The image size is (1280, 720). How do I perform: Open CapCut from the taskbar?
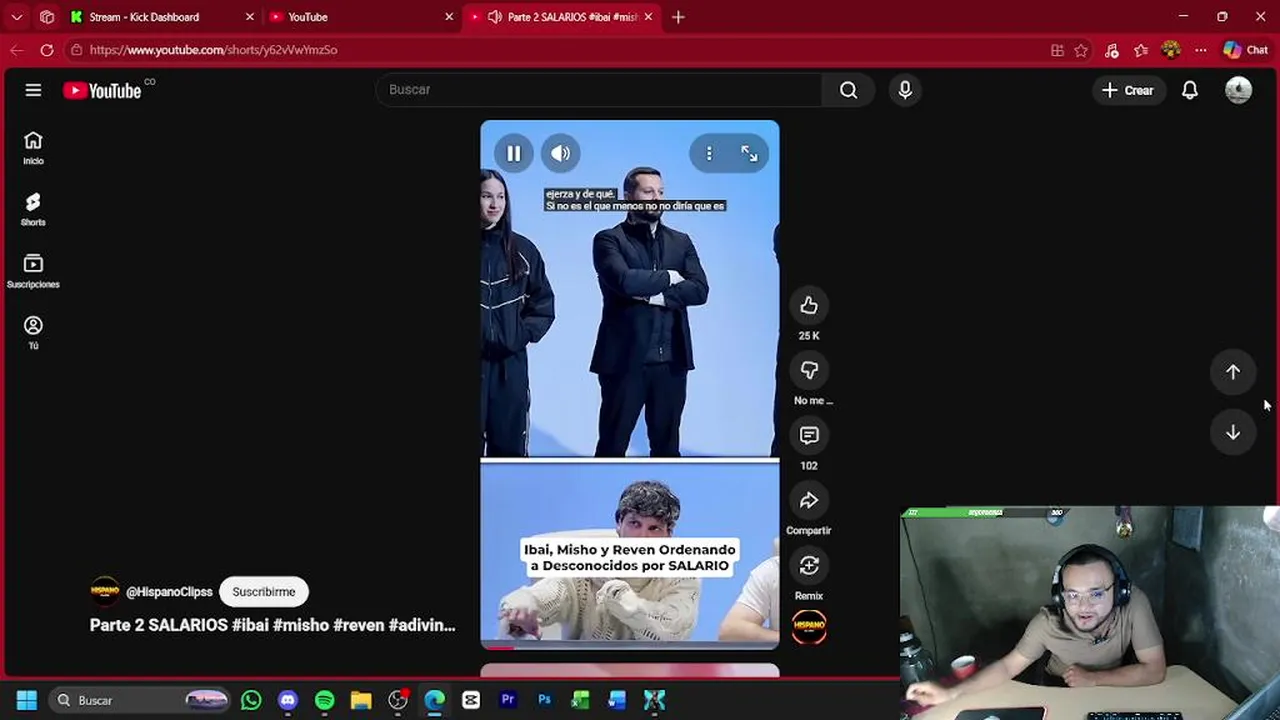(x=471, y=700)
